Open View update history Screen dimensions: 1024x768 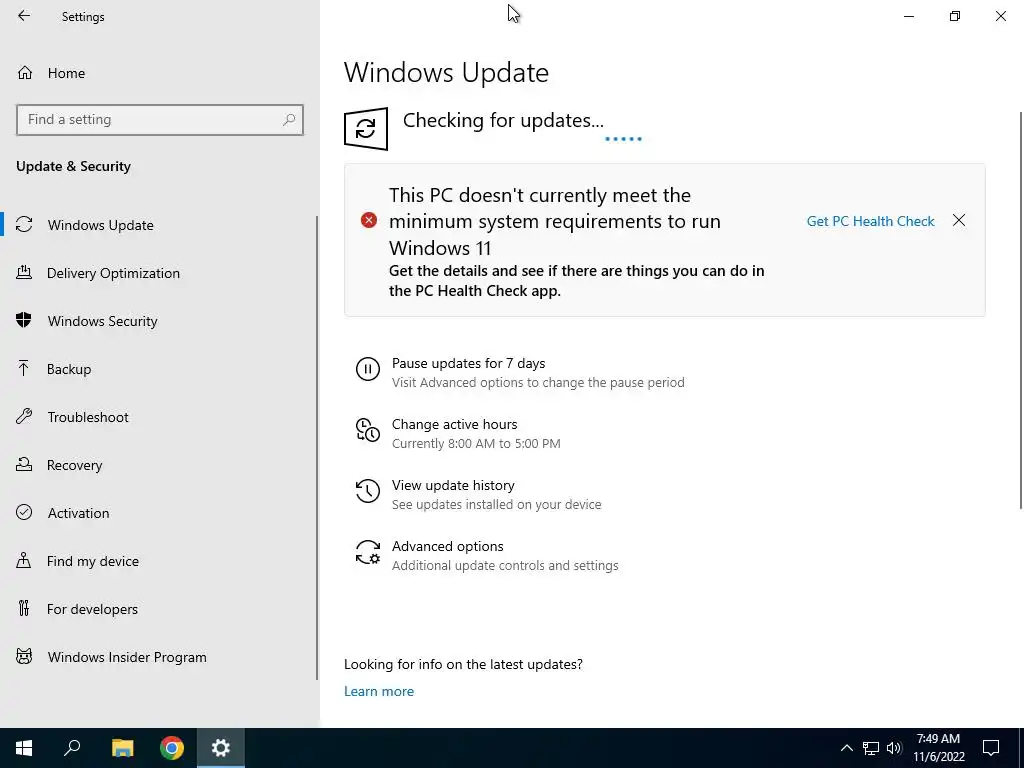[x=453, y=485]
